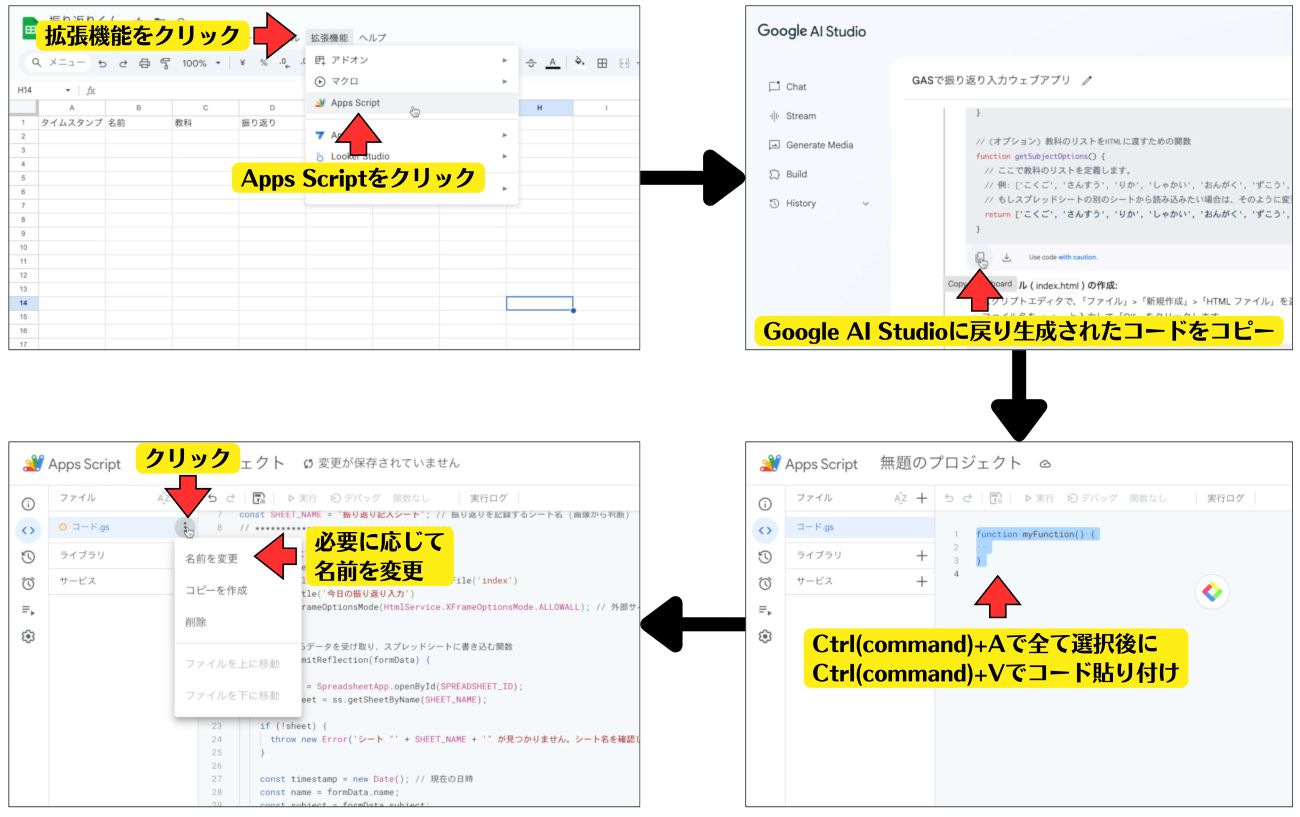Open the 関数なし function dropdown in 無題のプロジェクト window
Viewport: 1300px width, 817px height.
1147,498
